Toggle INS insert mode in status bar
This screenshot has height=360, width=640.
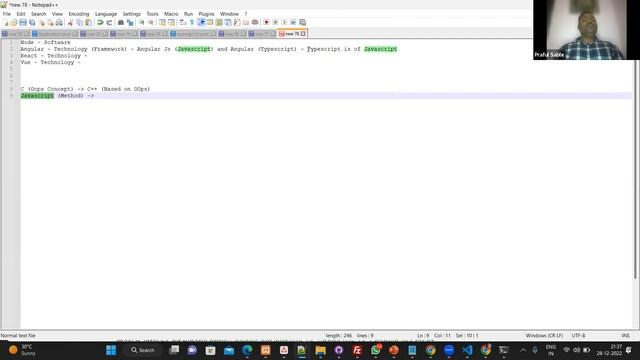[x=626, y=336]
